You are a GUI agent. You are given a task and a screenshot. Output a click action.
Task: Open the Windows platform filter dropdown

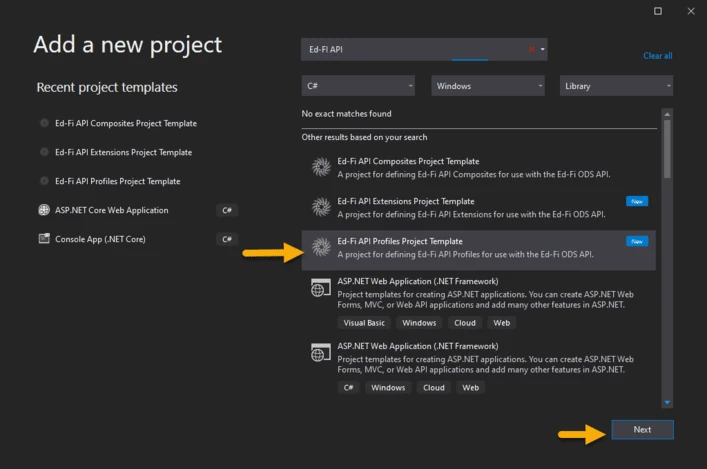point(487,86)
